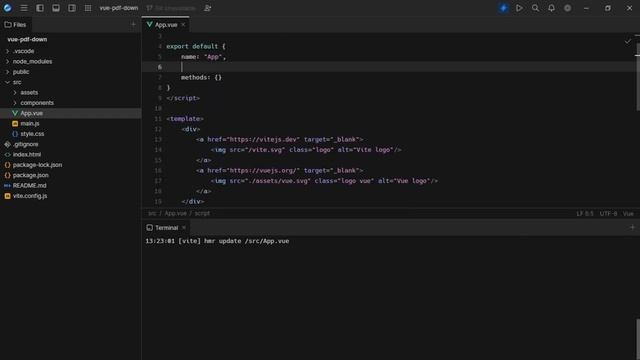Open the tools grid icon

88,8
